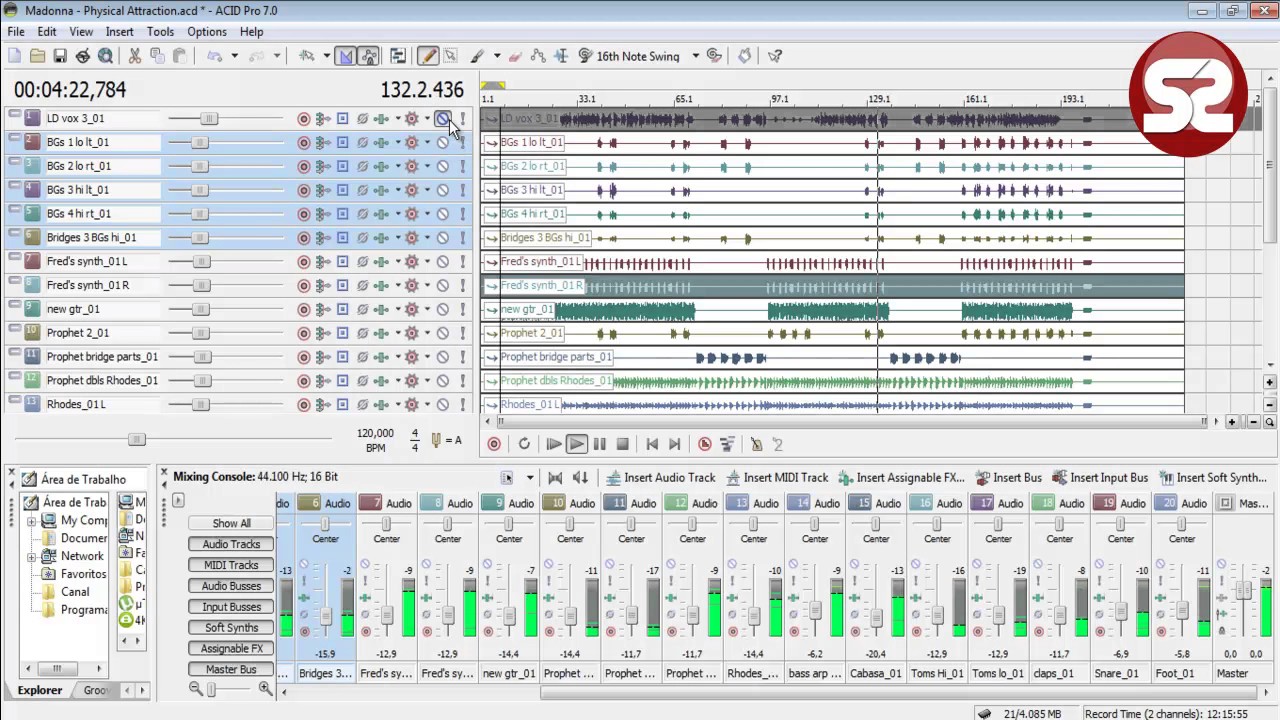Save the project with the floppy icon
Screen dimensions: 1280x720
[x=60, y=56]
